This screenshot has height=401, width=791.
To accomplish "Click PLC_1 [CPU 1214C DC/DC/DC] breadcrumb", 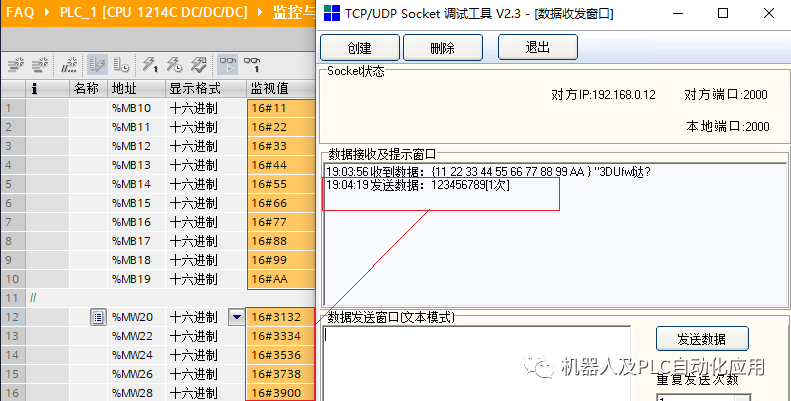I will coord(154,12).
